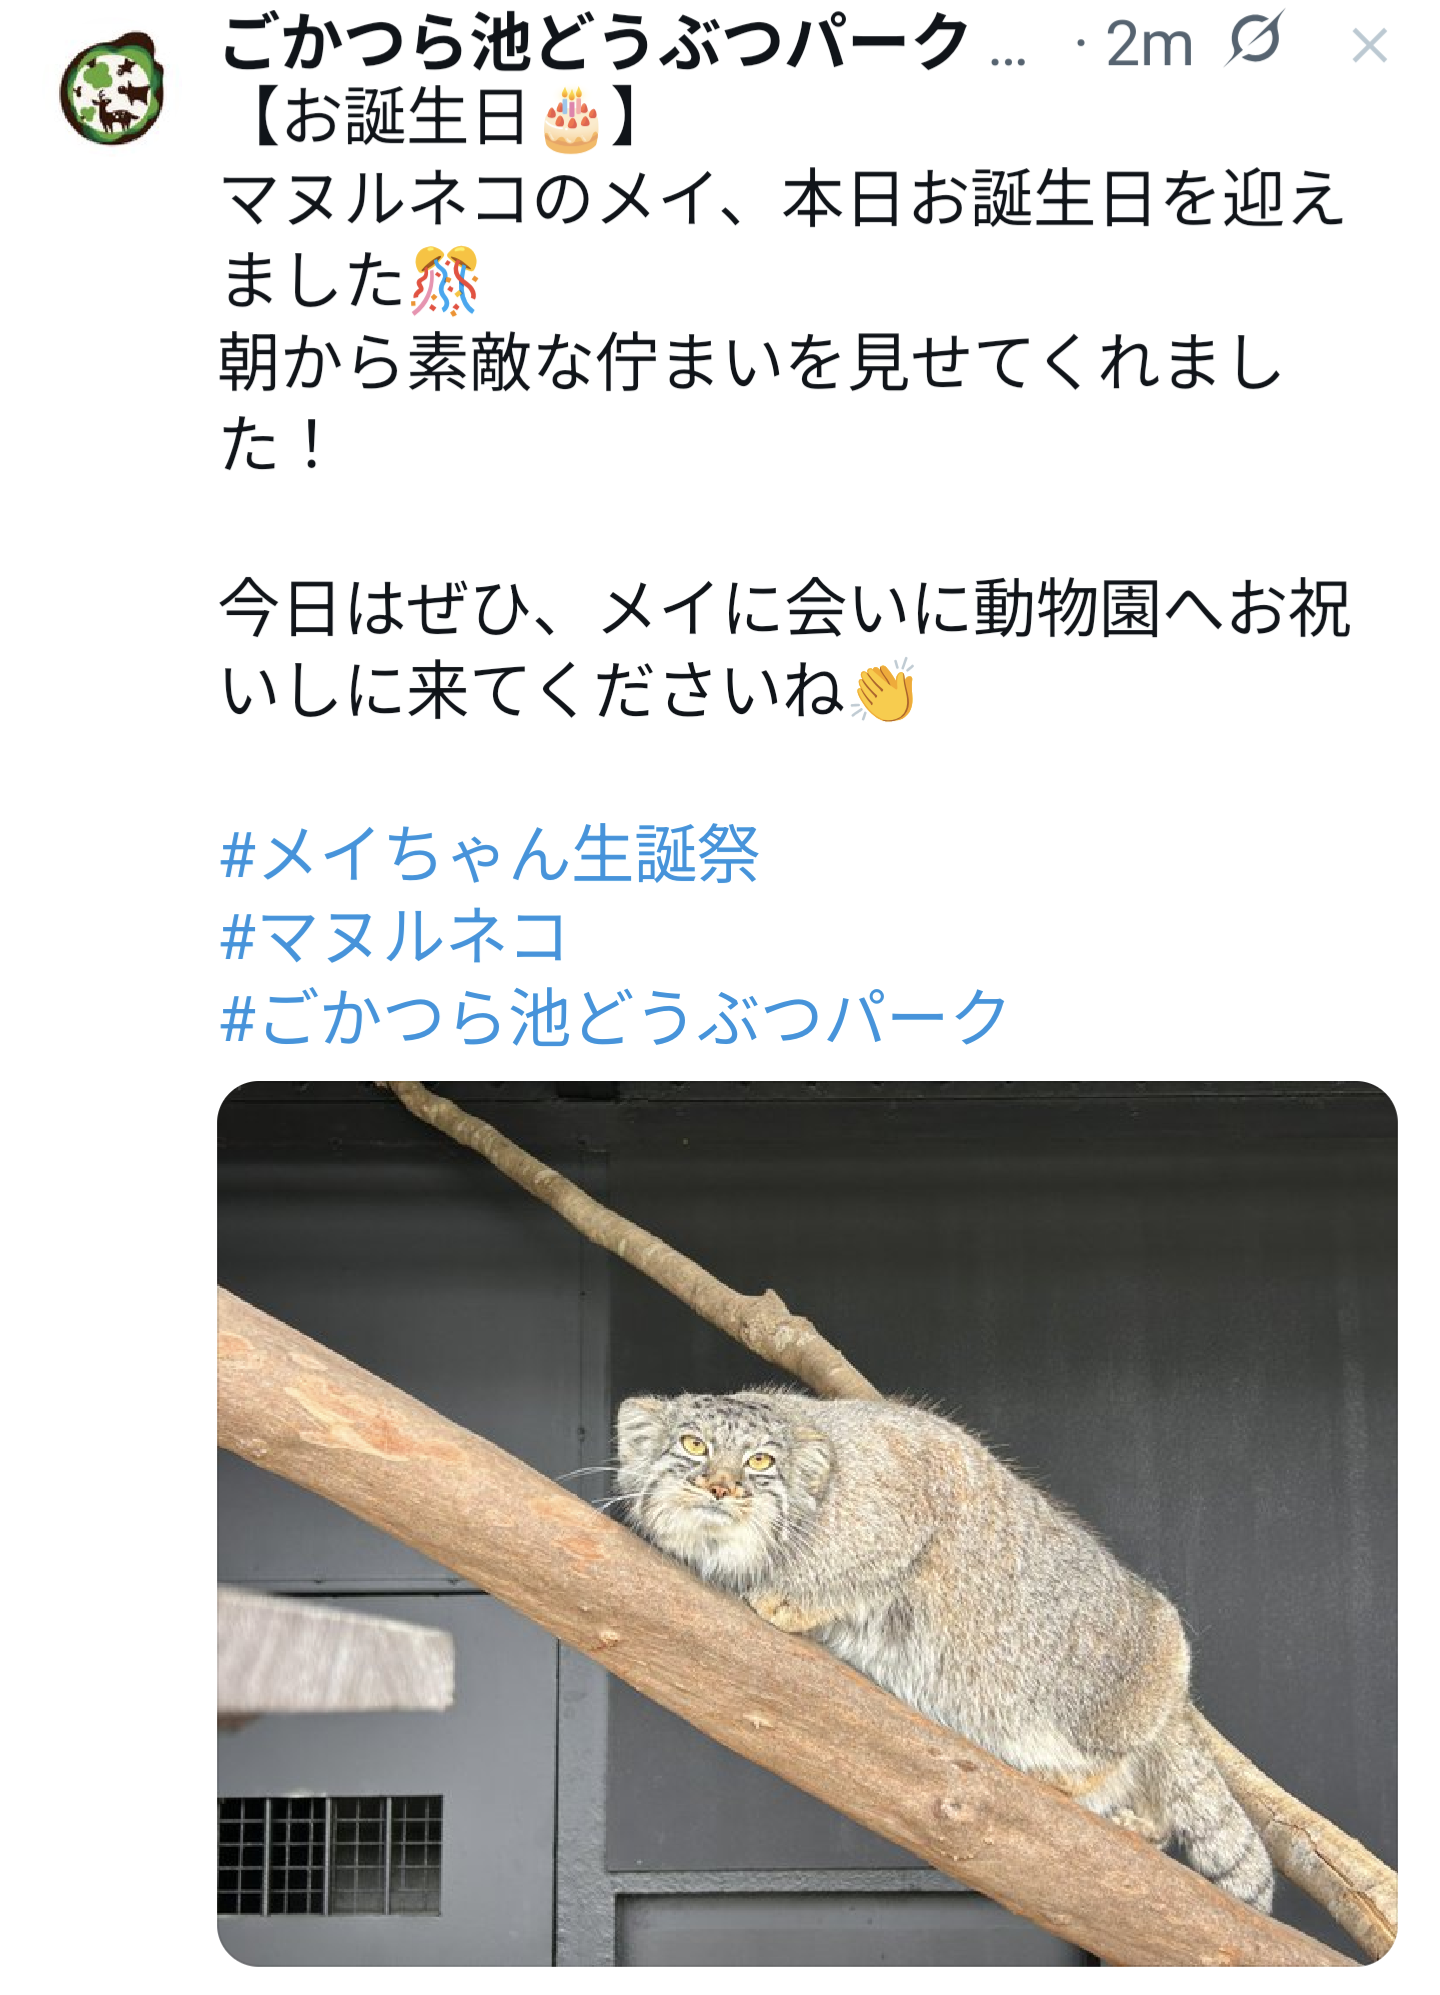
Task: Dismiss the post with the X icon
Action: click(1369, 45)
